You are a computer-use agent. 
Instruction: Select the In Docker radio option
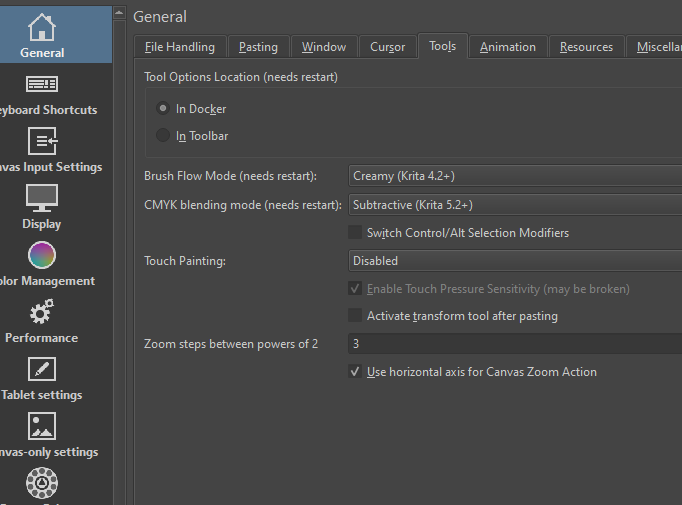tap(163, 109)
